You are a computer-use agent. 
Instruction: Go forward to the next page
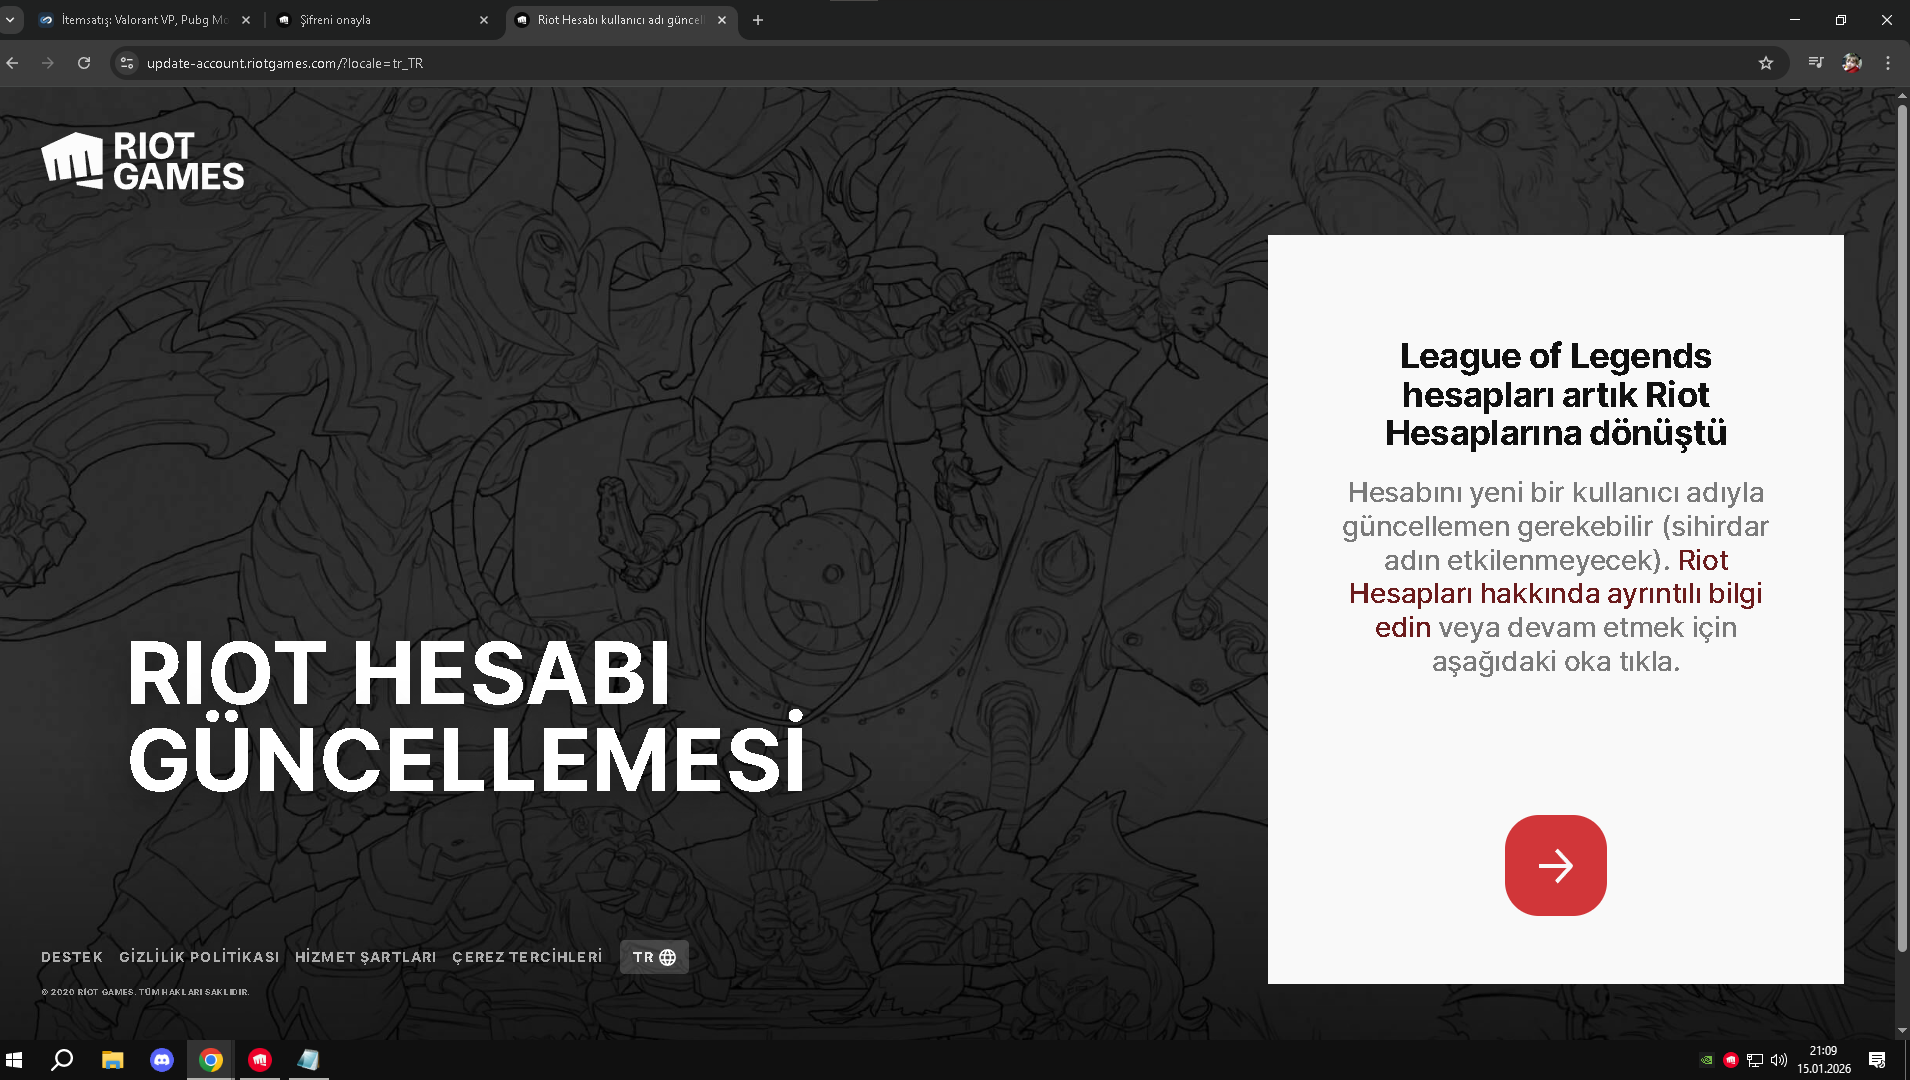coord(48,63)
